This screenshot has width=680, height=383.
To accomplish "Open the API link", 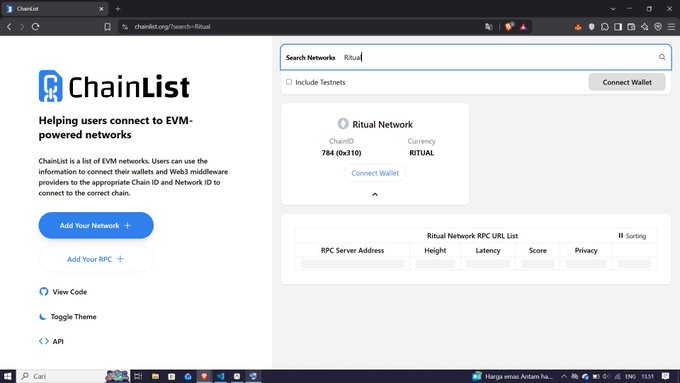I will click(51, 341).
